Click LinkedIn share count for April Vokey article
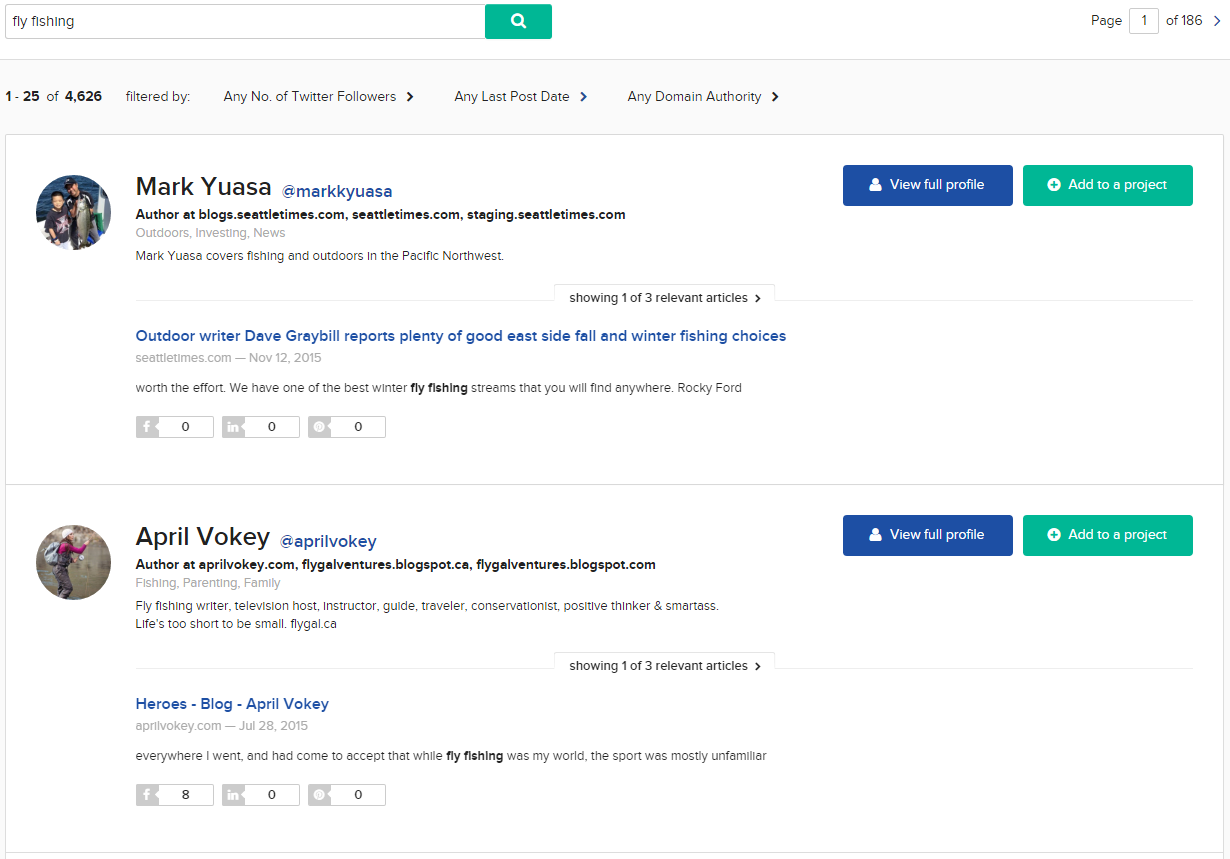 [x=261, y=795]
